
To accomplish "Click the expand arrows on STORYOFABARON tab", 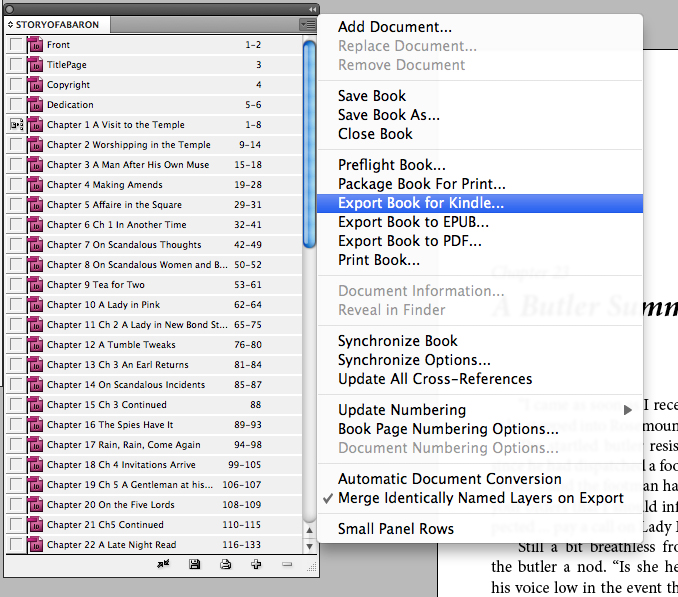I will pyautogui.click(x=10, y=24).
